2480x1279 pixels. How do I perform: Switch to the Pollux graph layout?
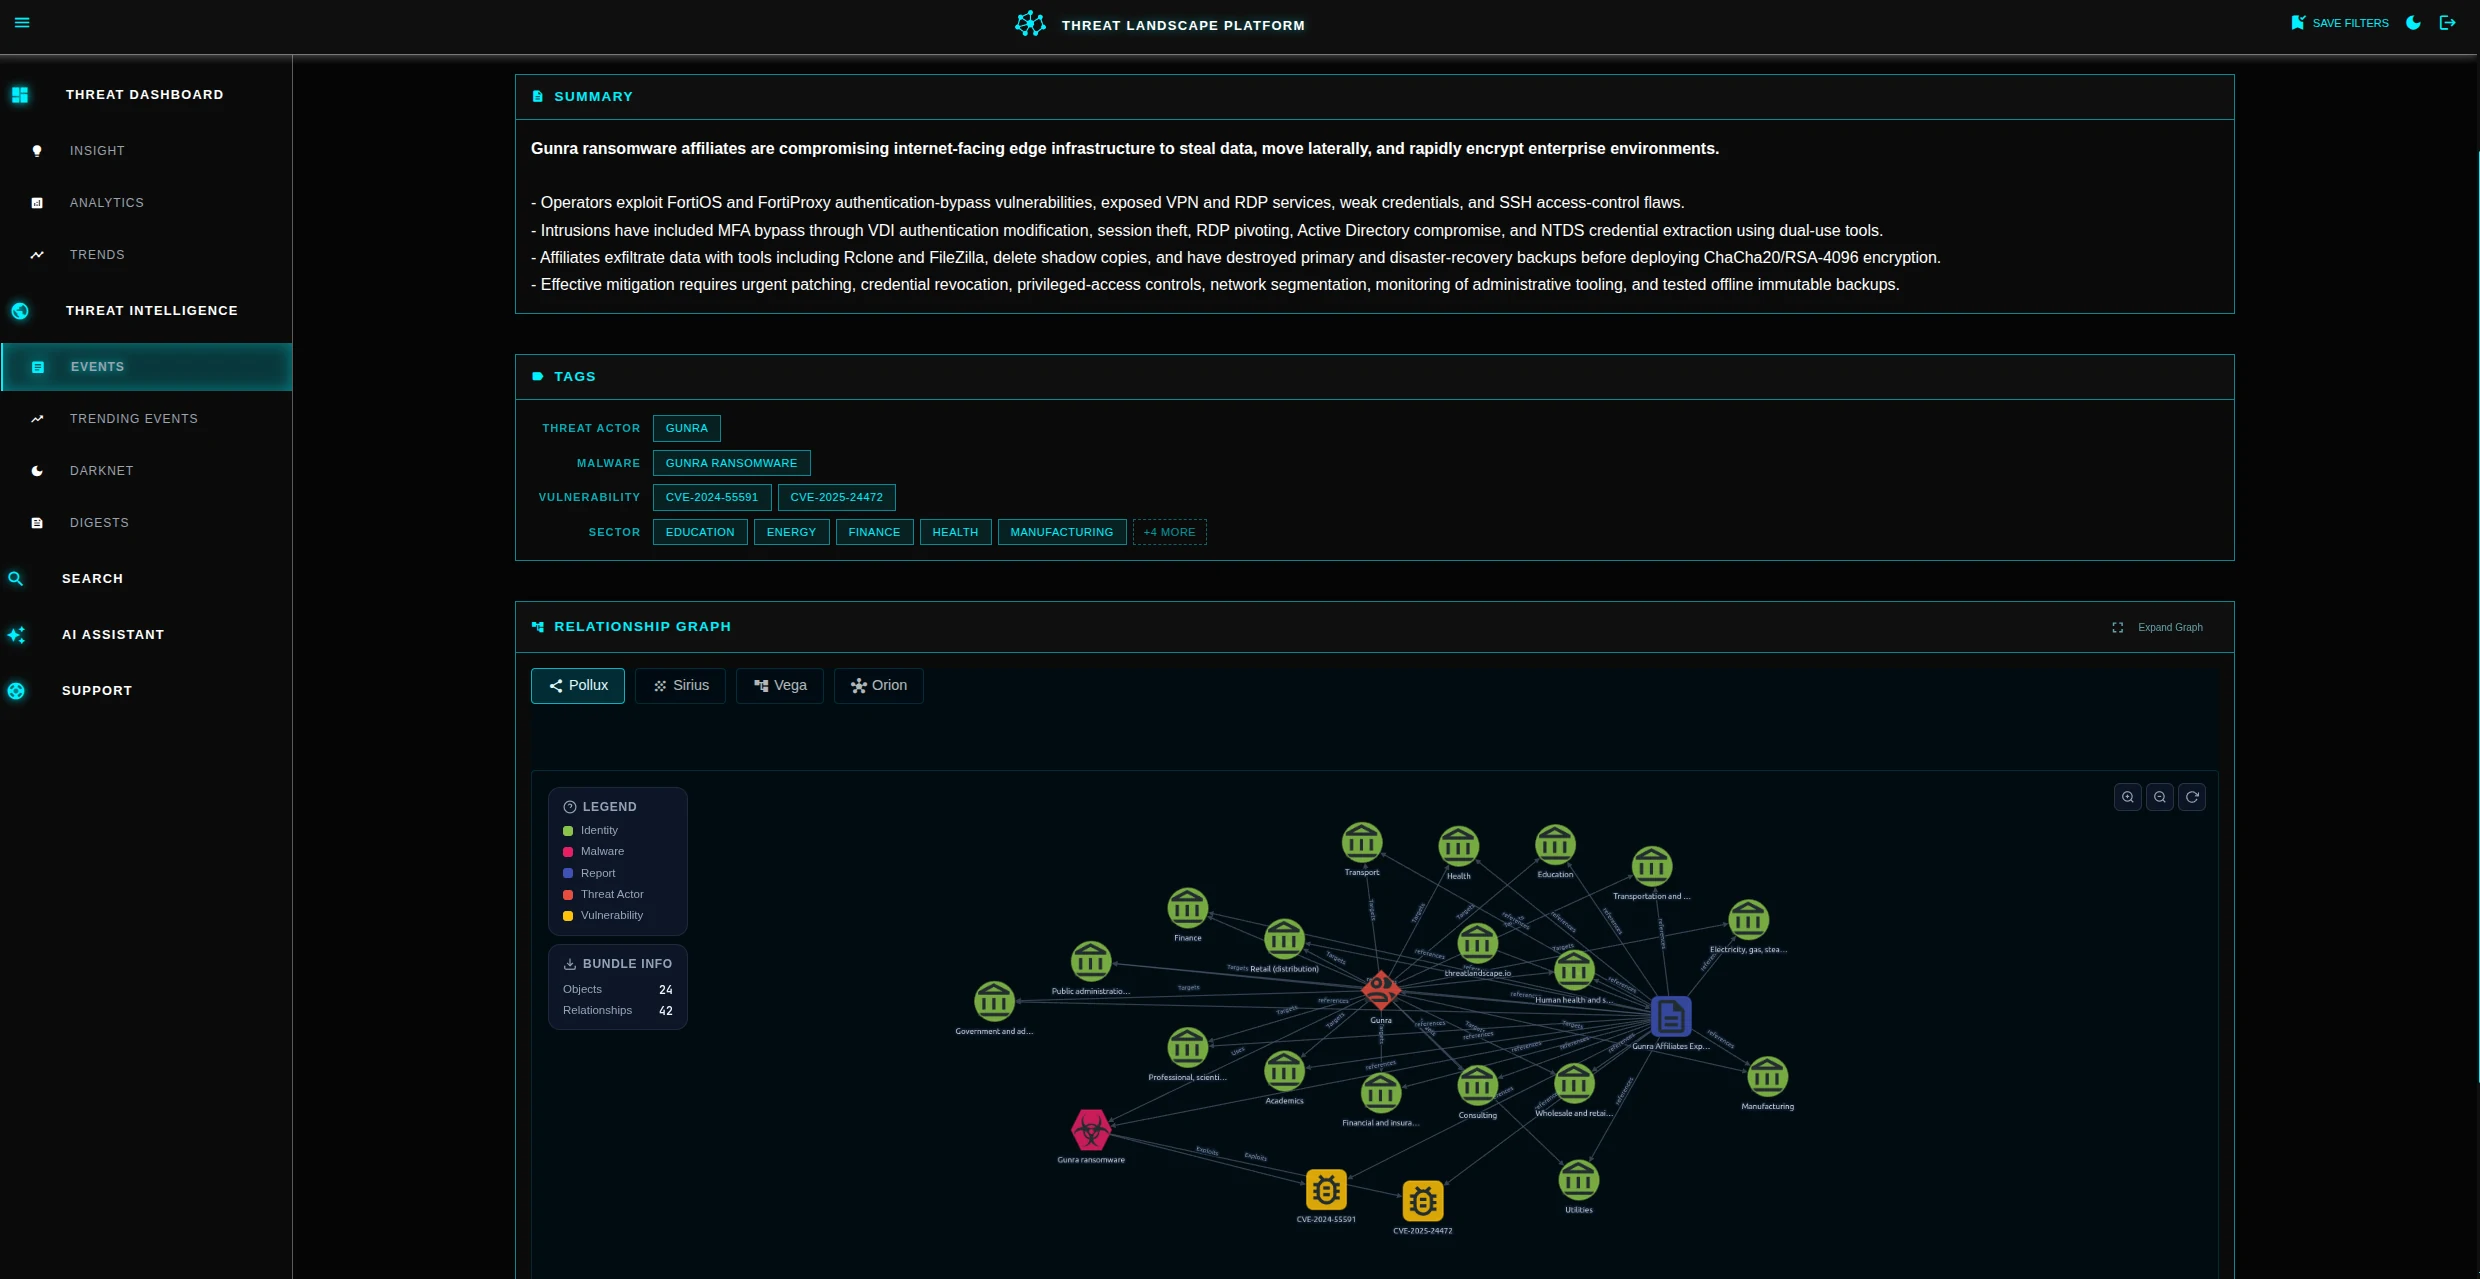(x=578, y=686)
